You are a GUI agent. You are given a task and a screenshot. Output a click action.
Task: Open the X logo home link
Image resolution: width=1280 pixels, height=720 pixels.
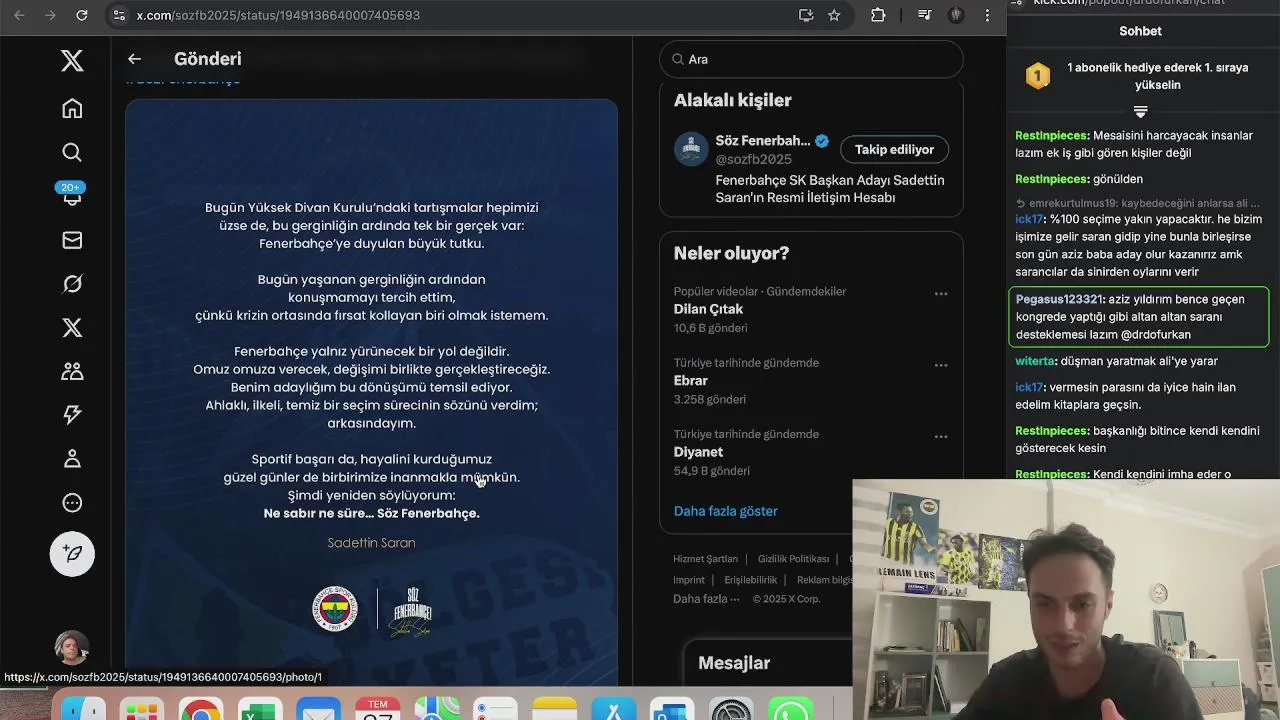pos(72,61)
